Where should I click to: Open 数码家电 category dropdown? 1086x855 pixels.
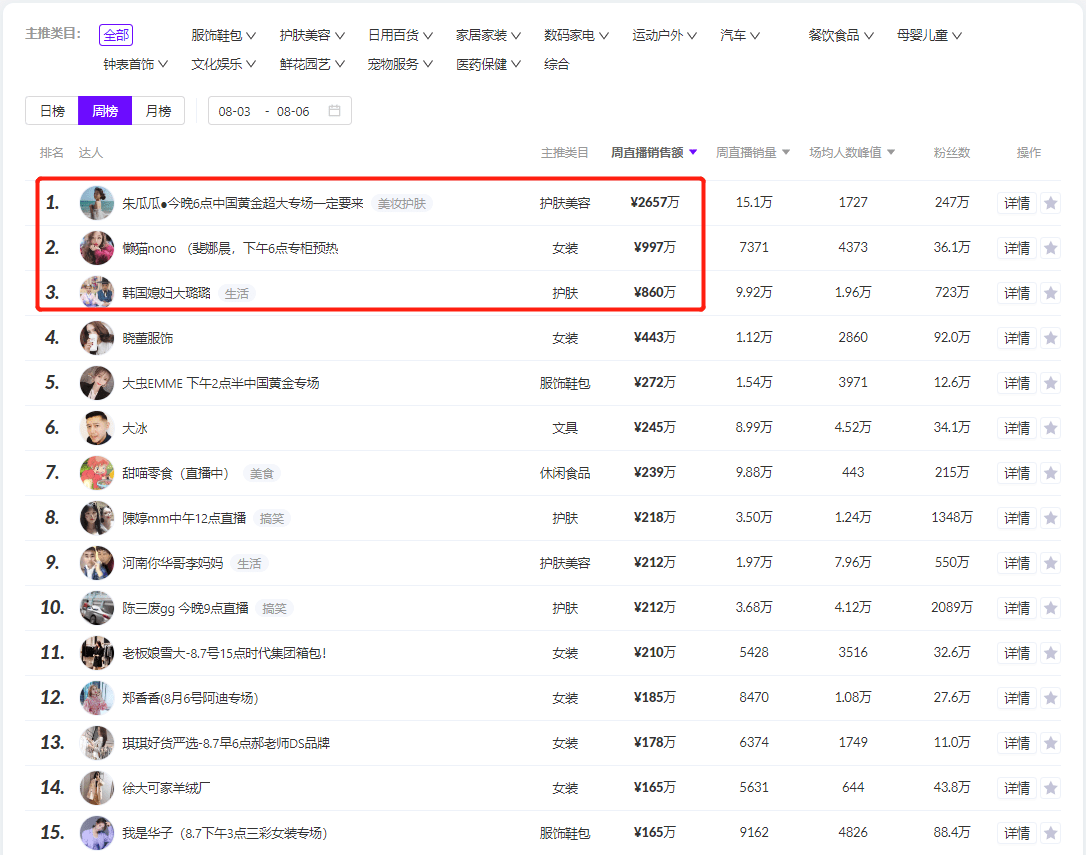coord(576,35)
